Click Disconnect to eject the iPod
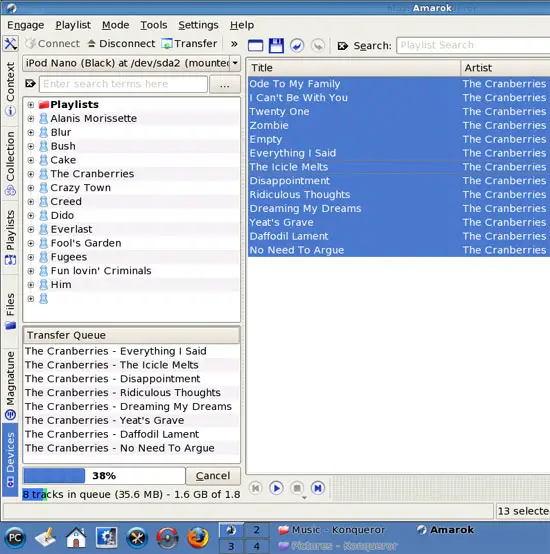Viewport: 550px width, 554px height. click(x=121, y=44)
